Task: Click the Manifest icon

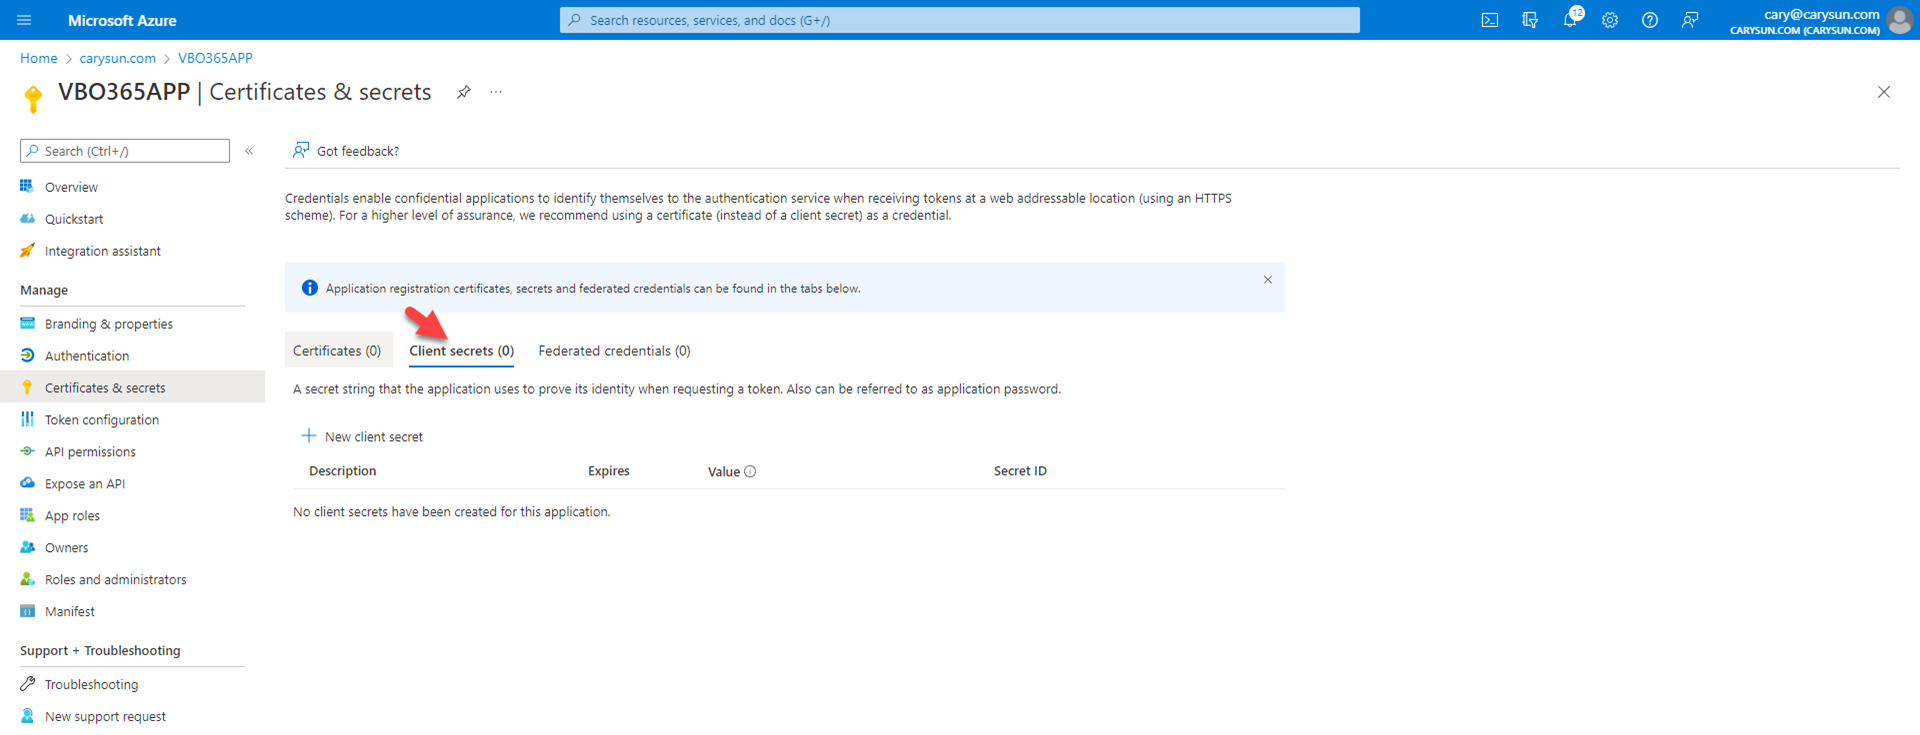Action: pos(27,612)
